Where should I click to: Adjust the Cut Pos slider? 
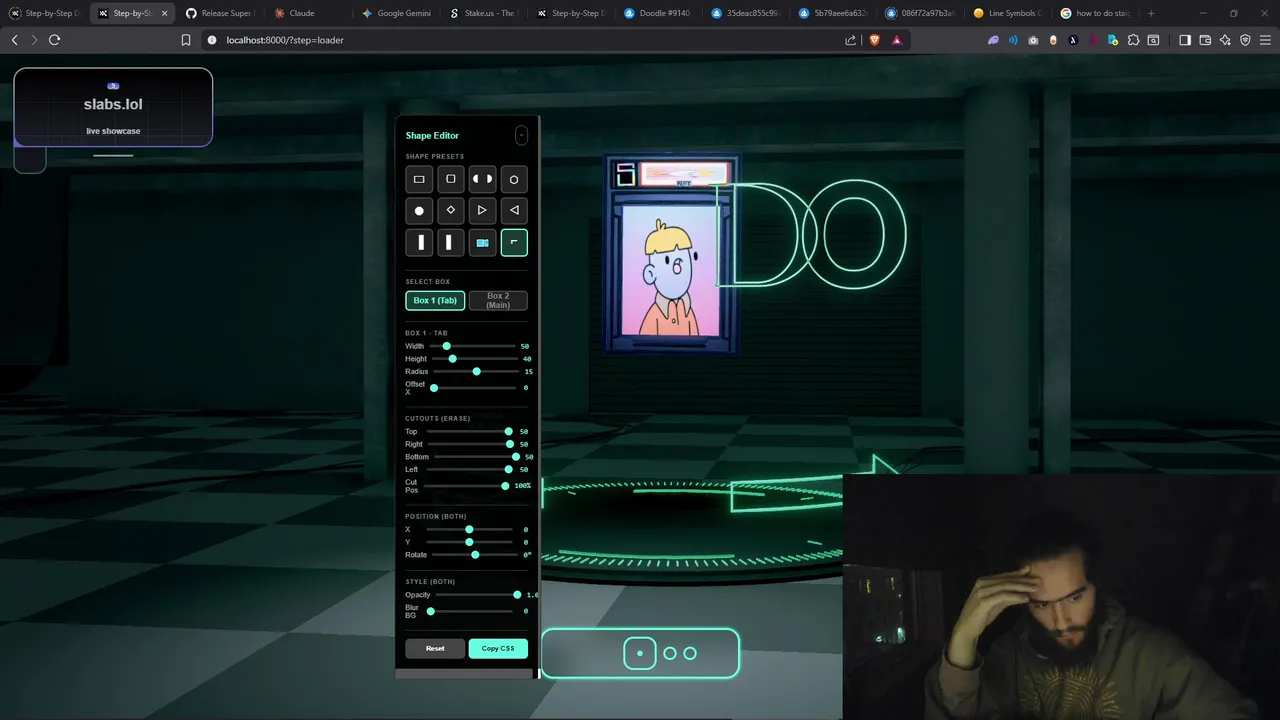point(467,486)
